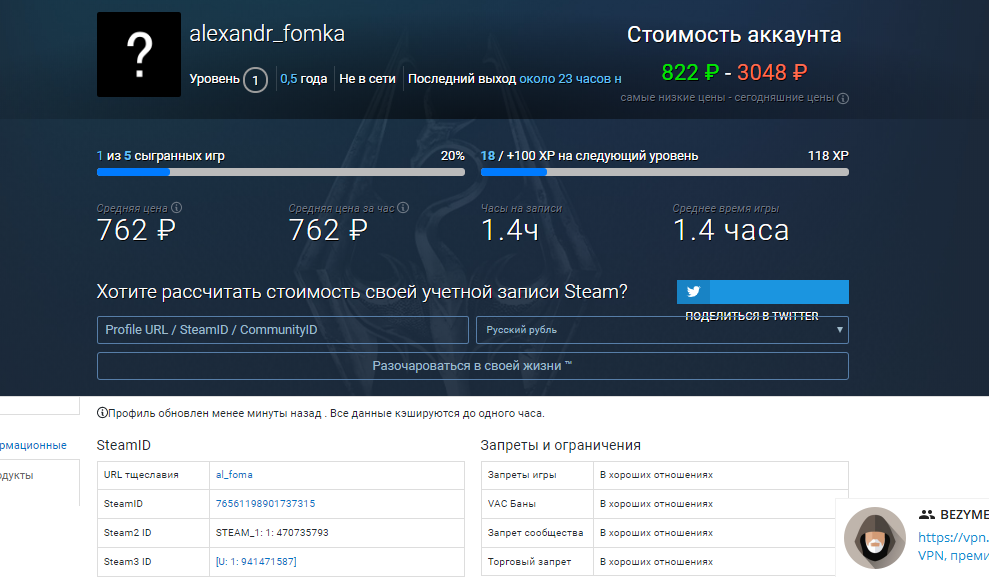
Task: Open the 'Русский рубль' currency dropdown
Action: (x=662, y=330)
